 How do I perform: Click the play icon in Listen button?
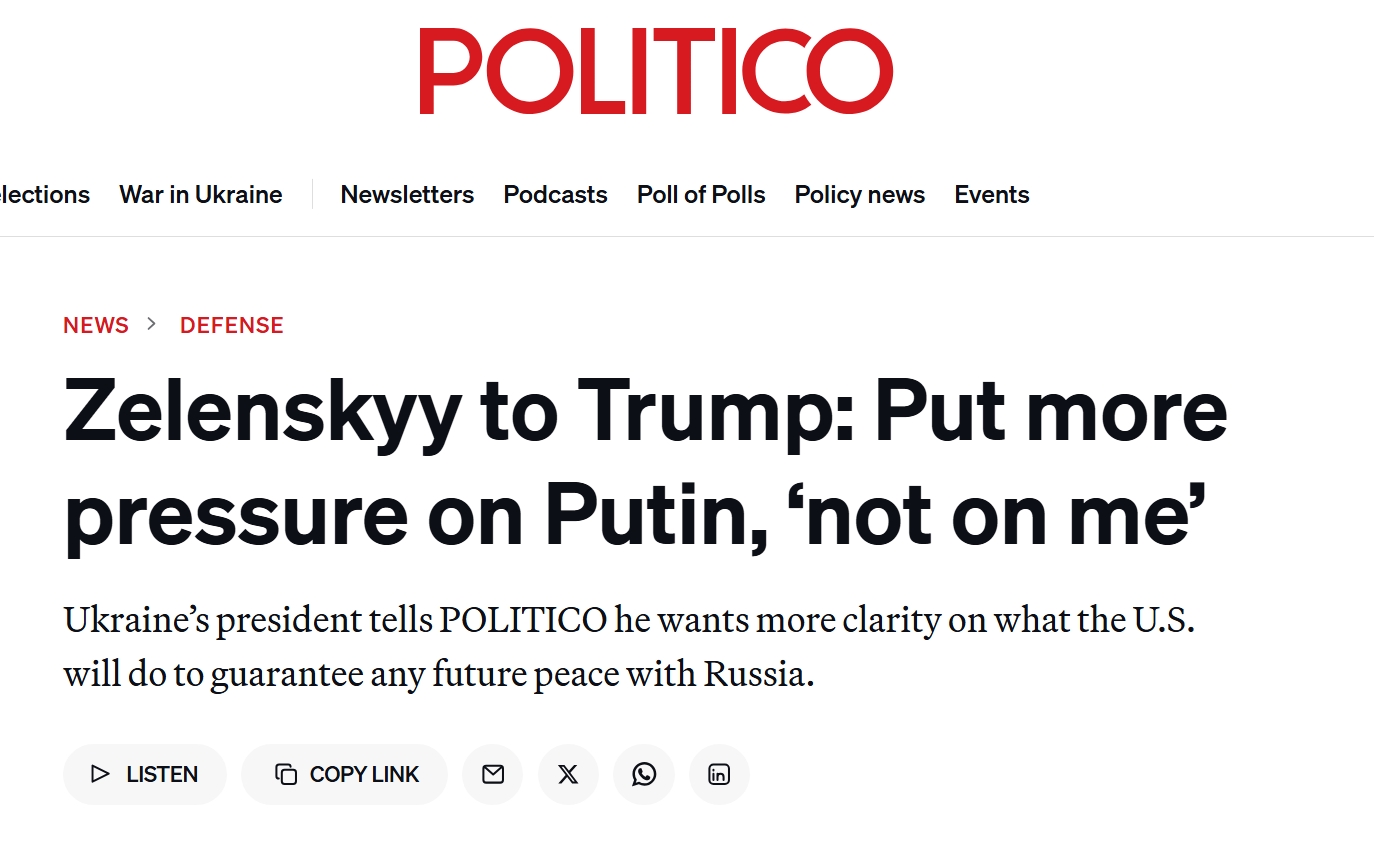100,774
